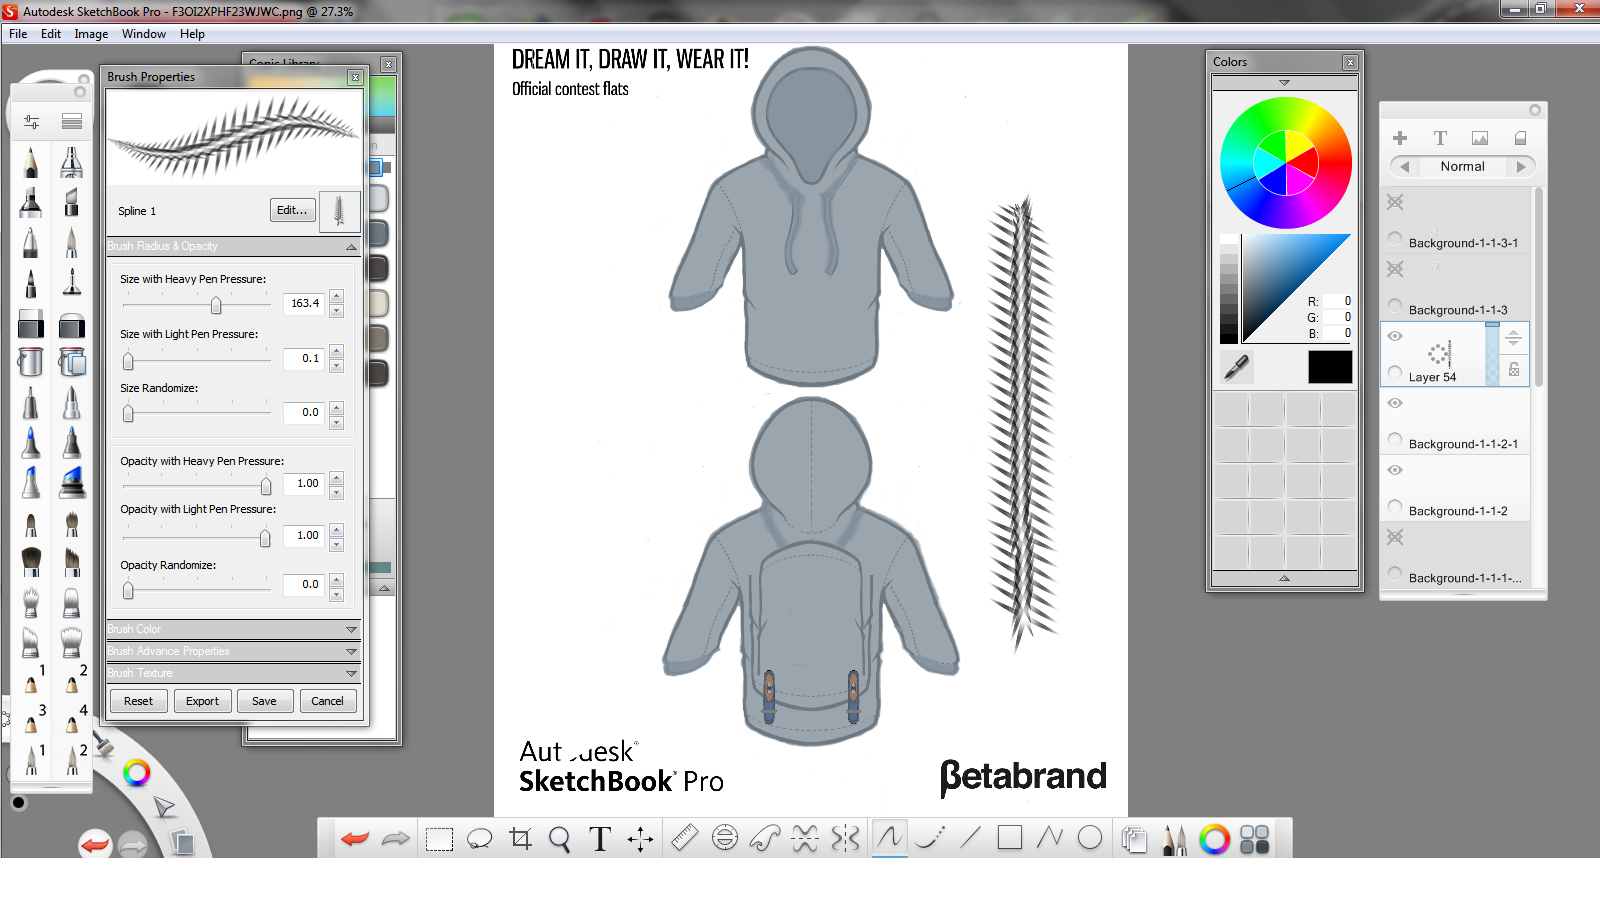Open the brush library icon in brush palette
Image resolution: width=1600 pixels, height=900 pixels.
pos(71,122)
